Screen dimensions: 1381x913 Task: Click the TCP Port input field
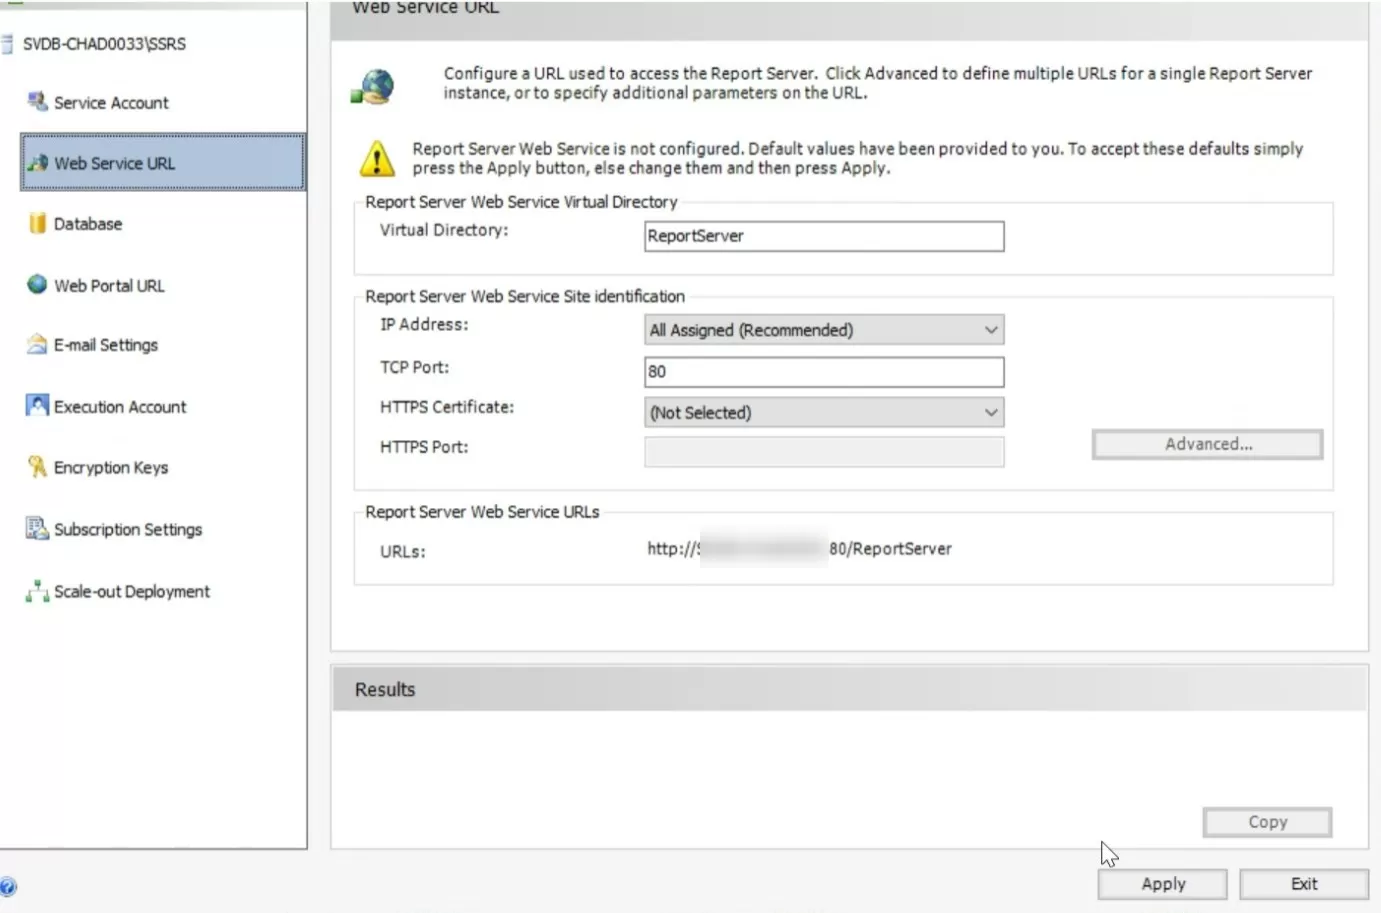point(824,372)
